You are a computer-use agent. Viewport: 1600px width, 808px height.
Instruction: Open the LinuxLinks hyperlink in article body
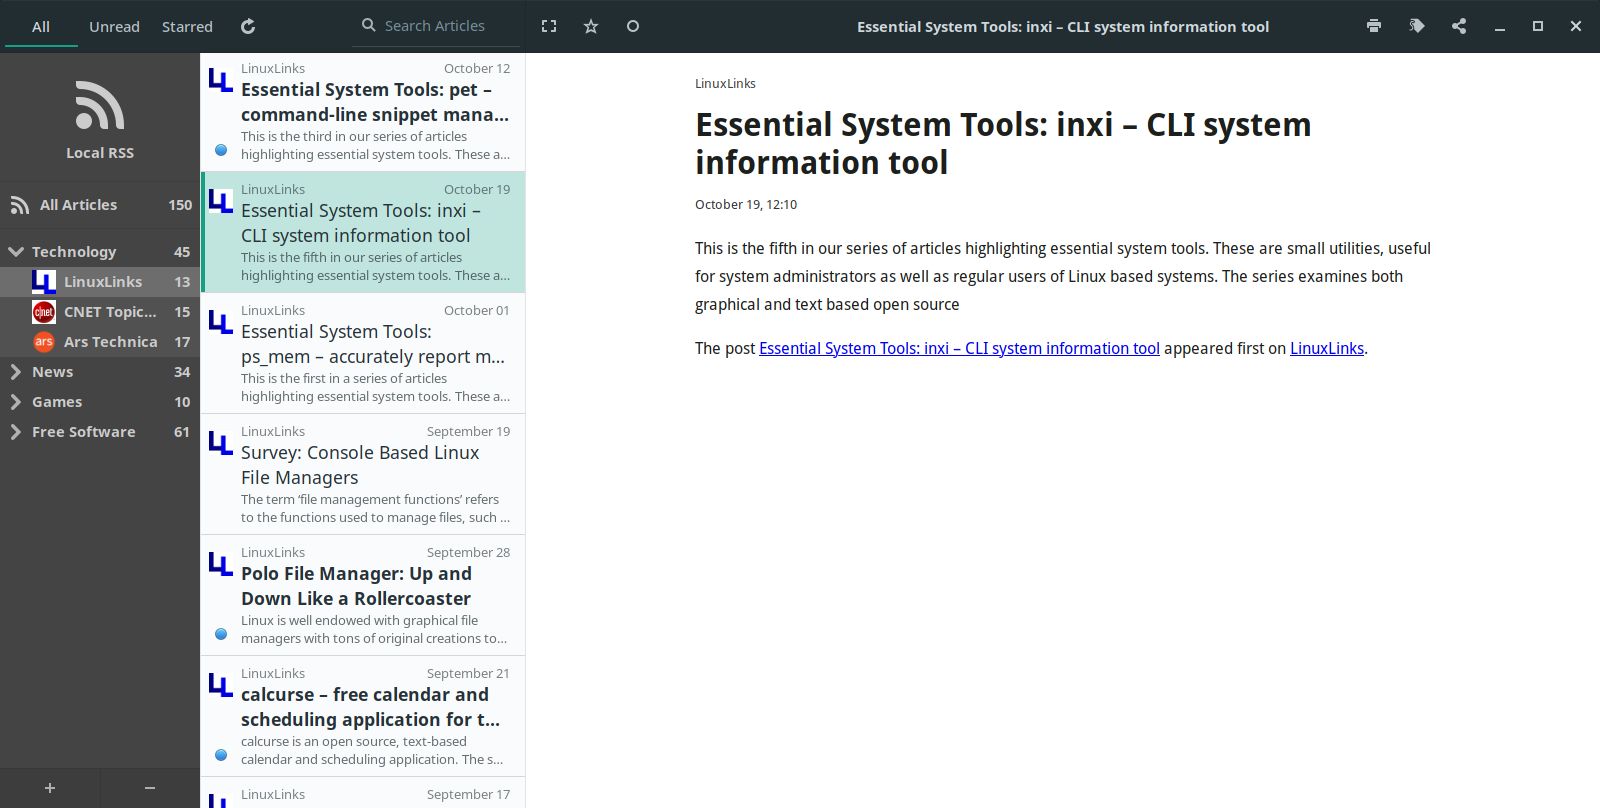click(x=1327, y=348)
